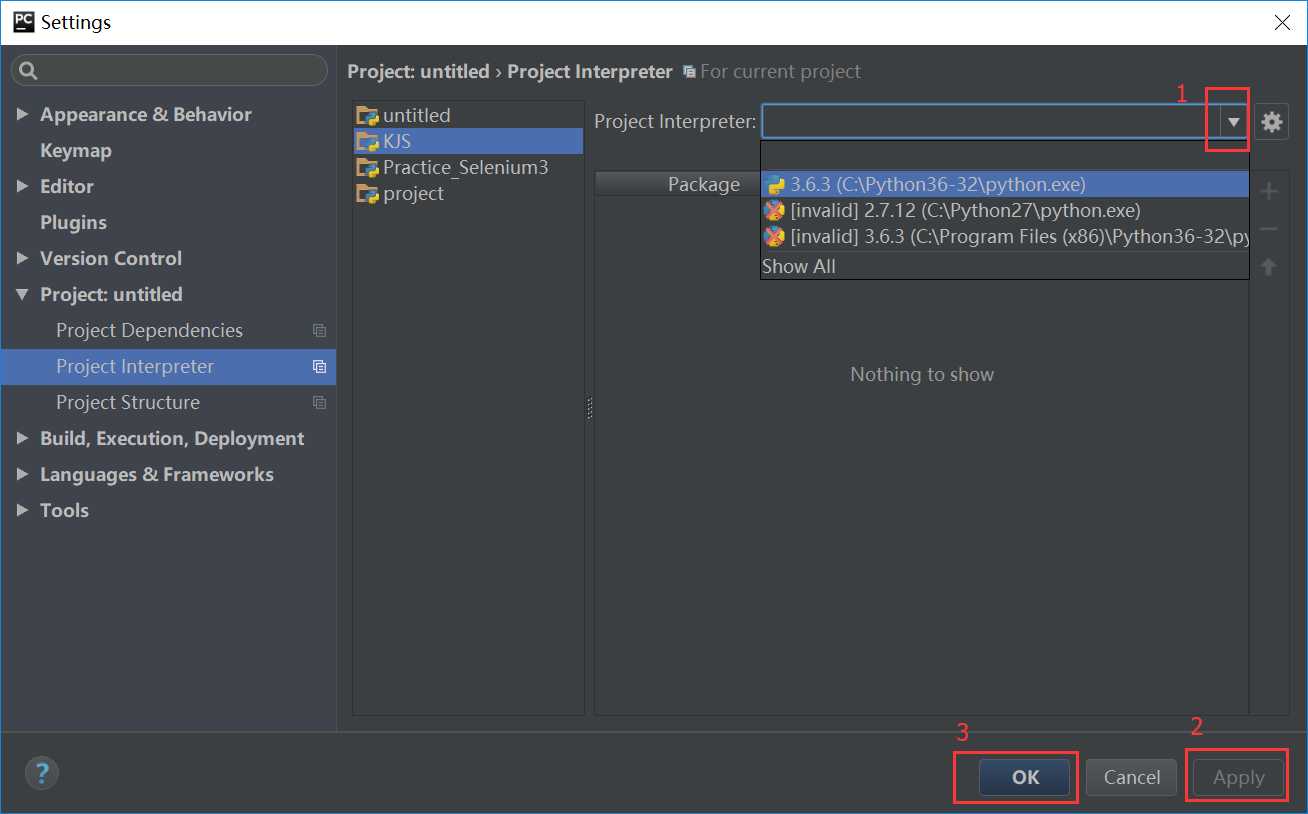Expand Build, Execution, Deployment section
This screenshot has height=814, width=1308.
[22, 439]
